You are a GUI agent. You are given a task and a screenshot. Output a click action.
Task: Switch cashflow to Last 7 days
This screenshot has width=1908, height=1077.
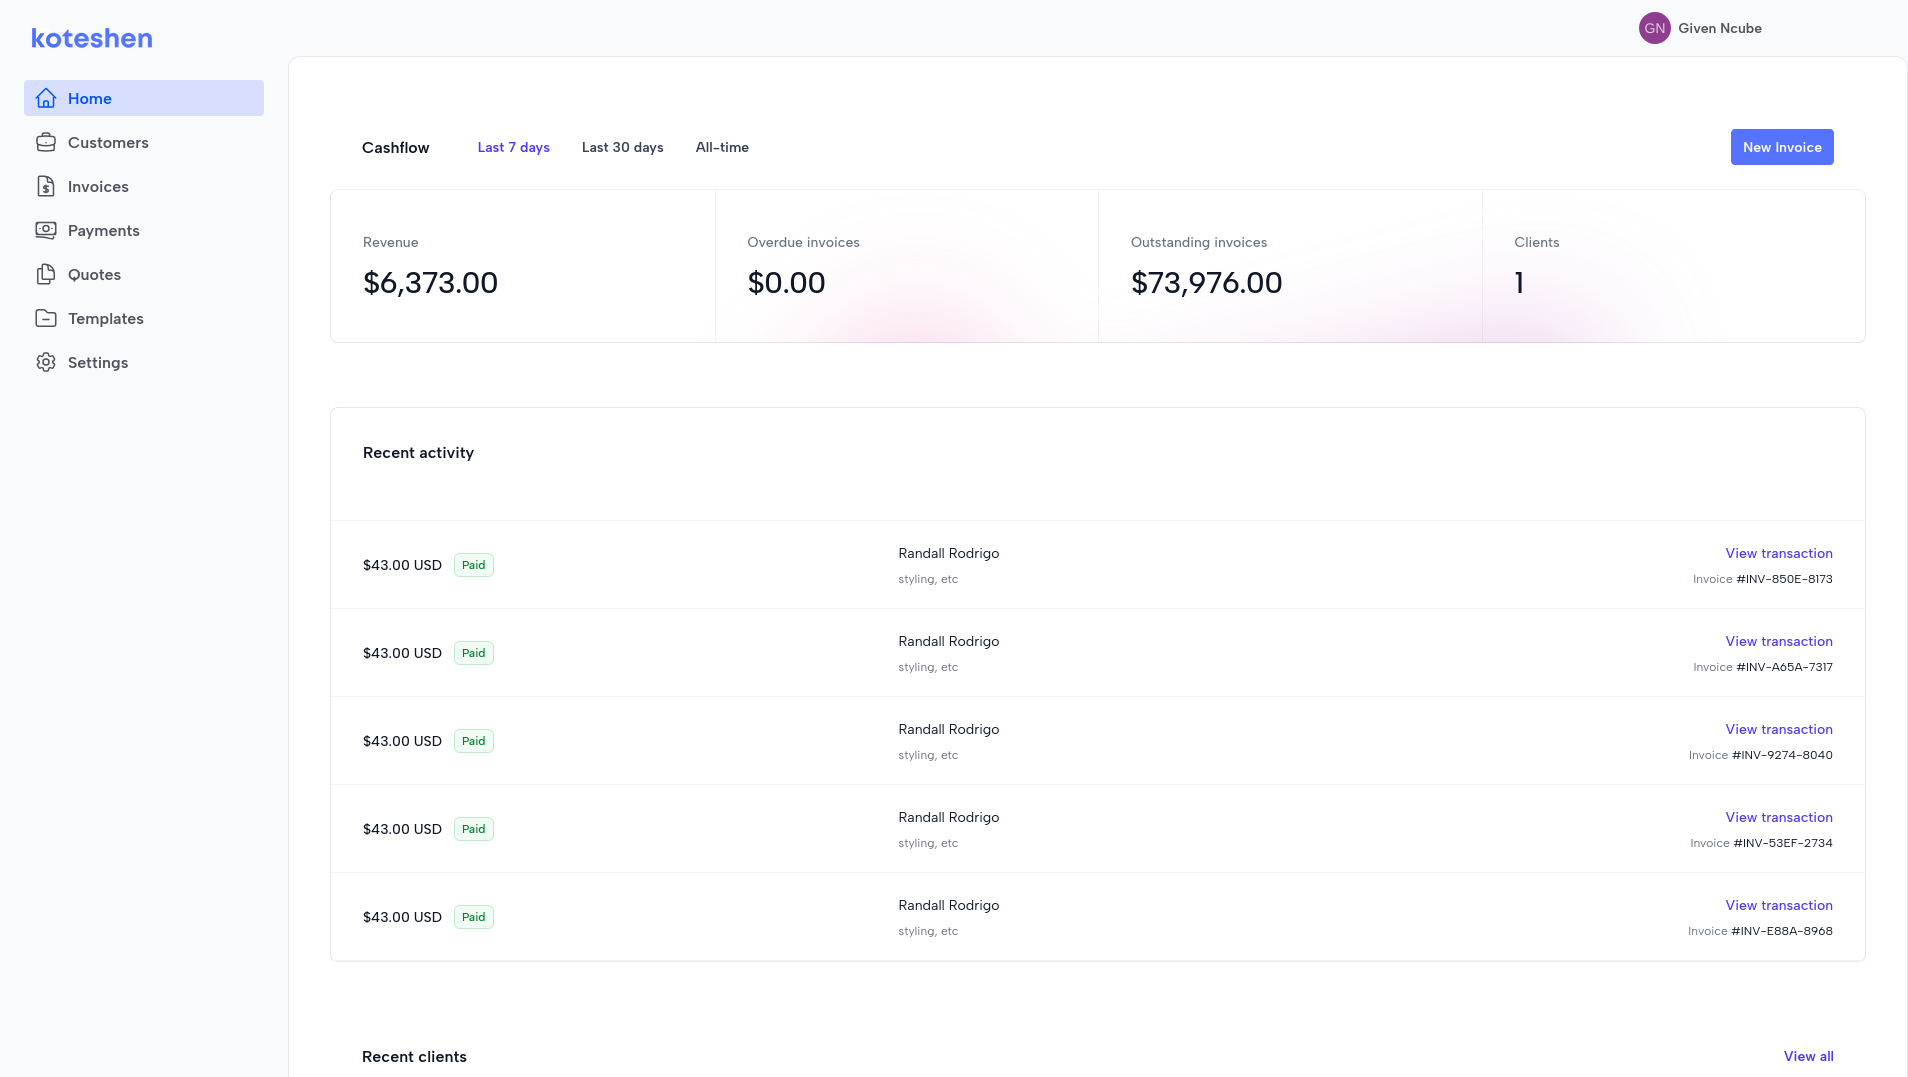513,147
